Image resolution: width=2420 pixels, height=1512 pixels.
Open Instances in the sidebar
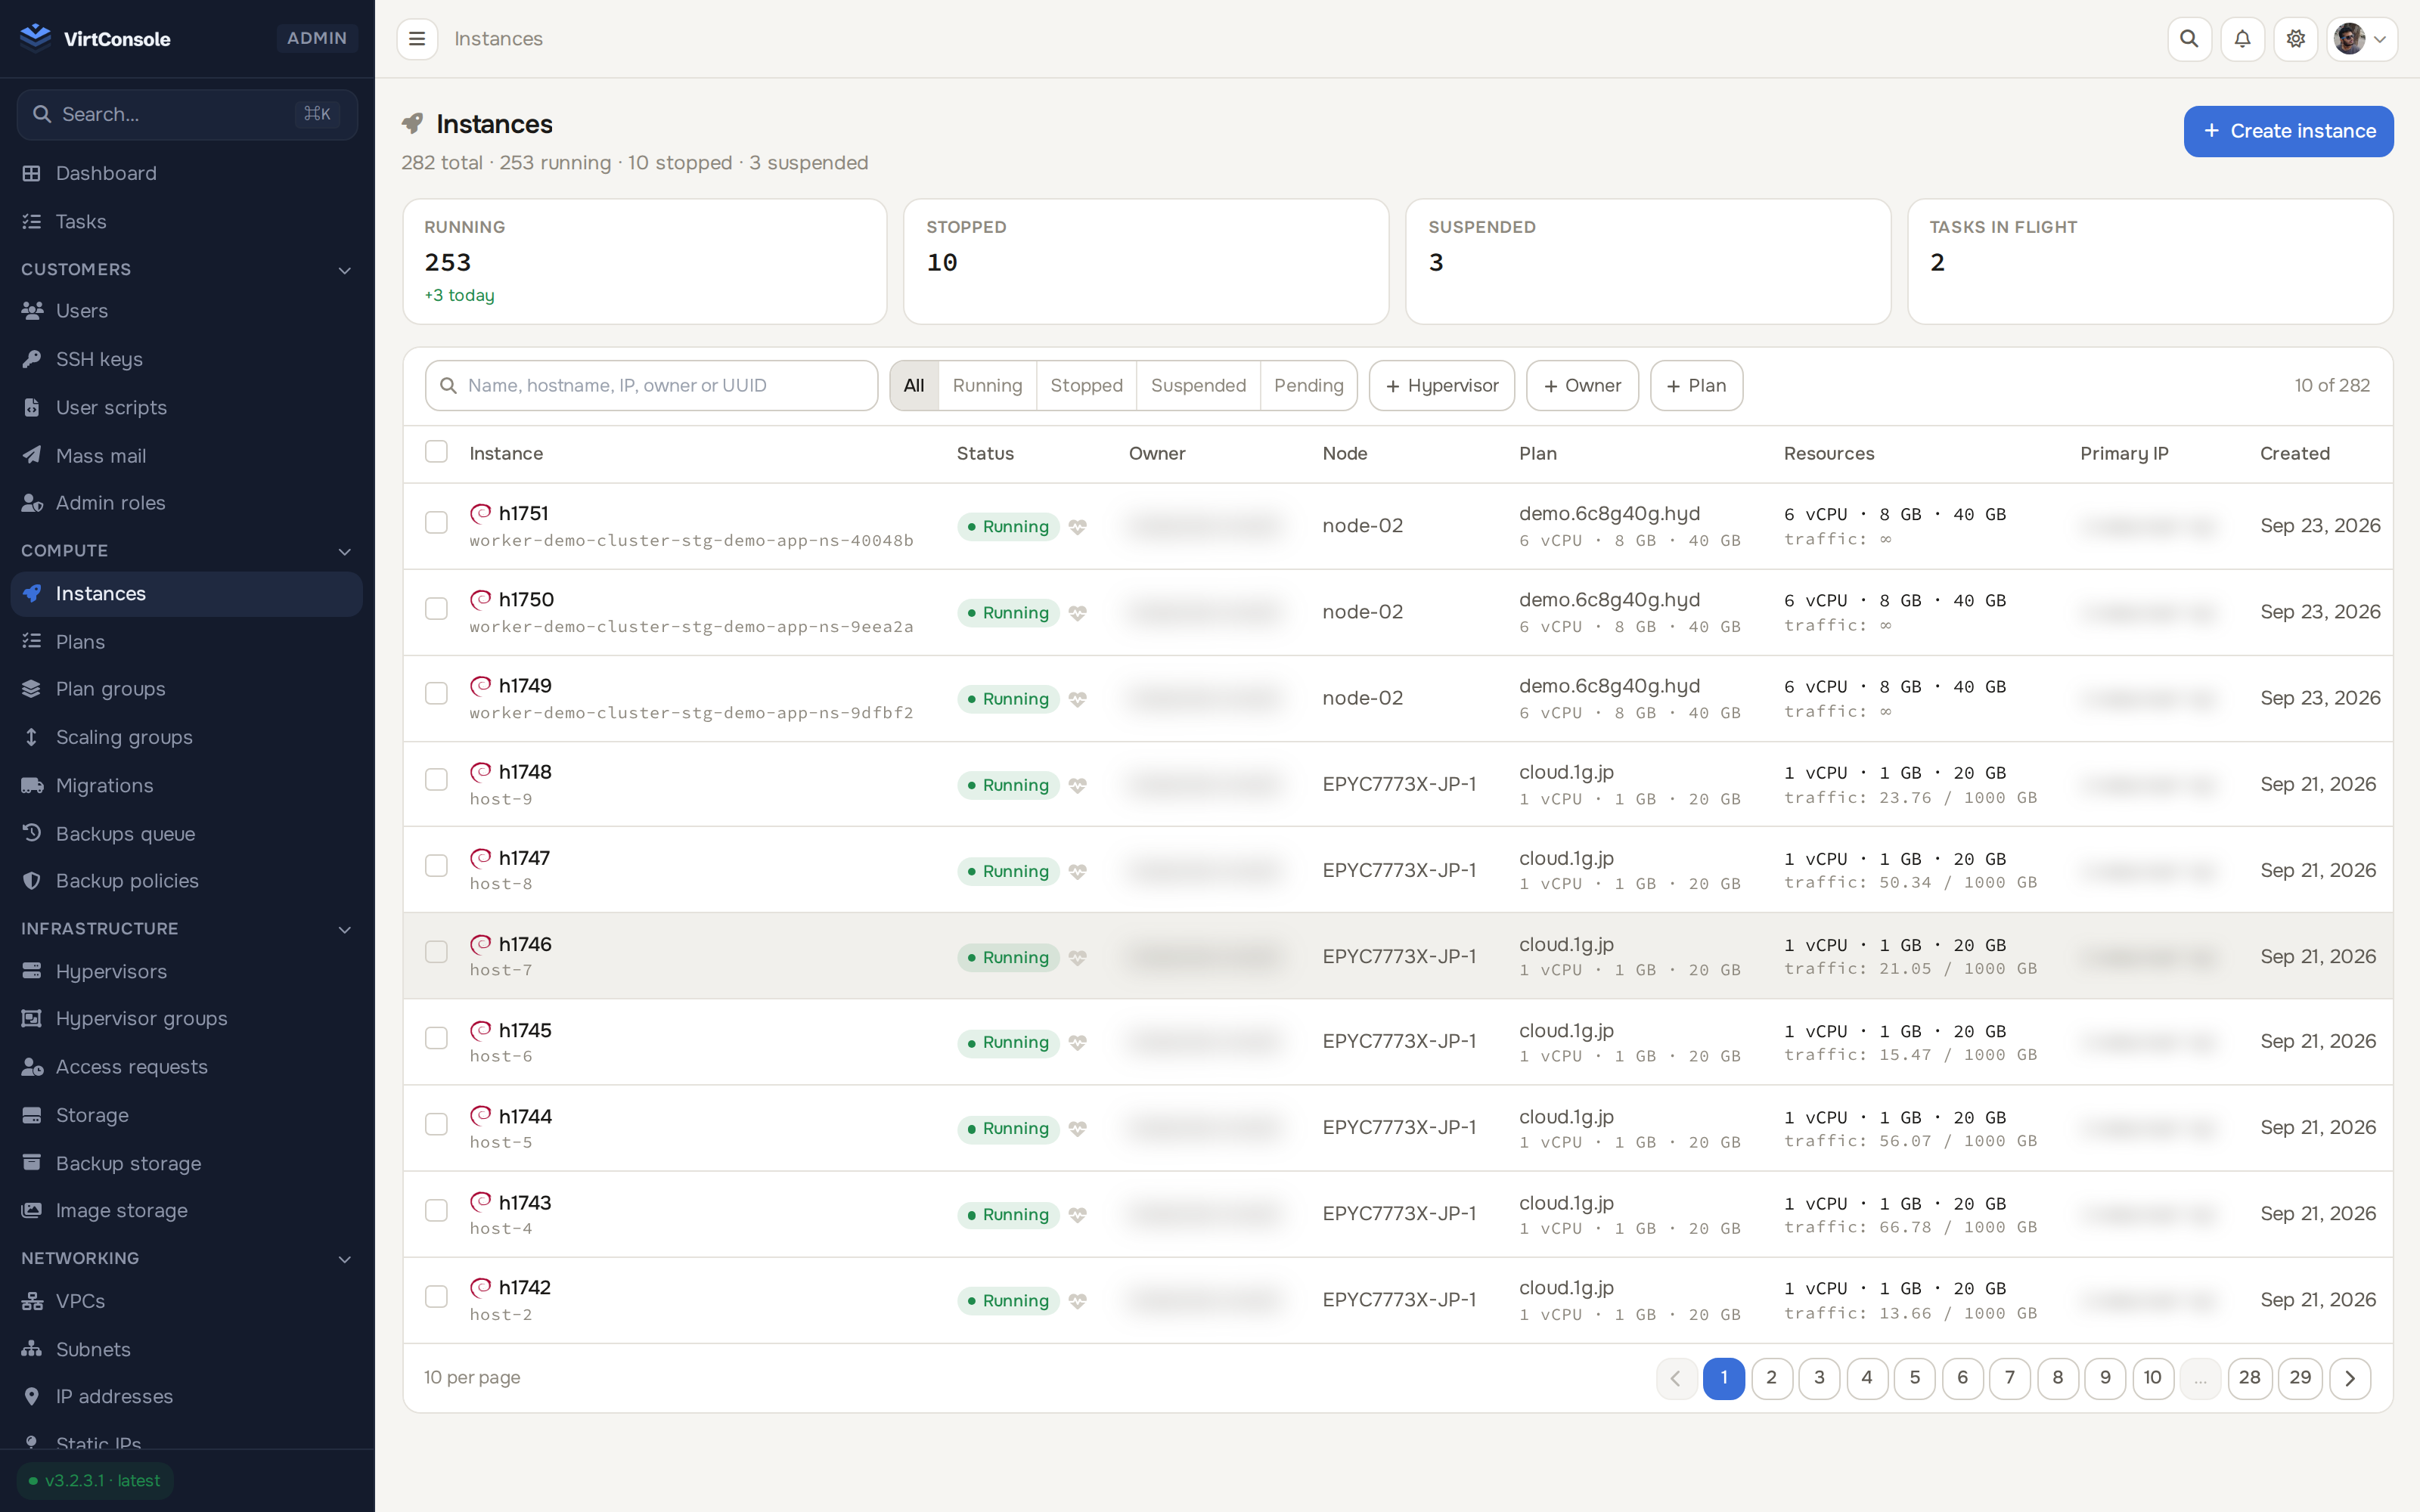tap(187, 594)
